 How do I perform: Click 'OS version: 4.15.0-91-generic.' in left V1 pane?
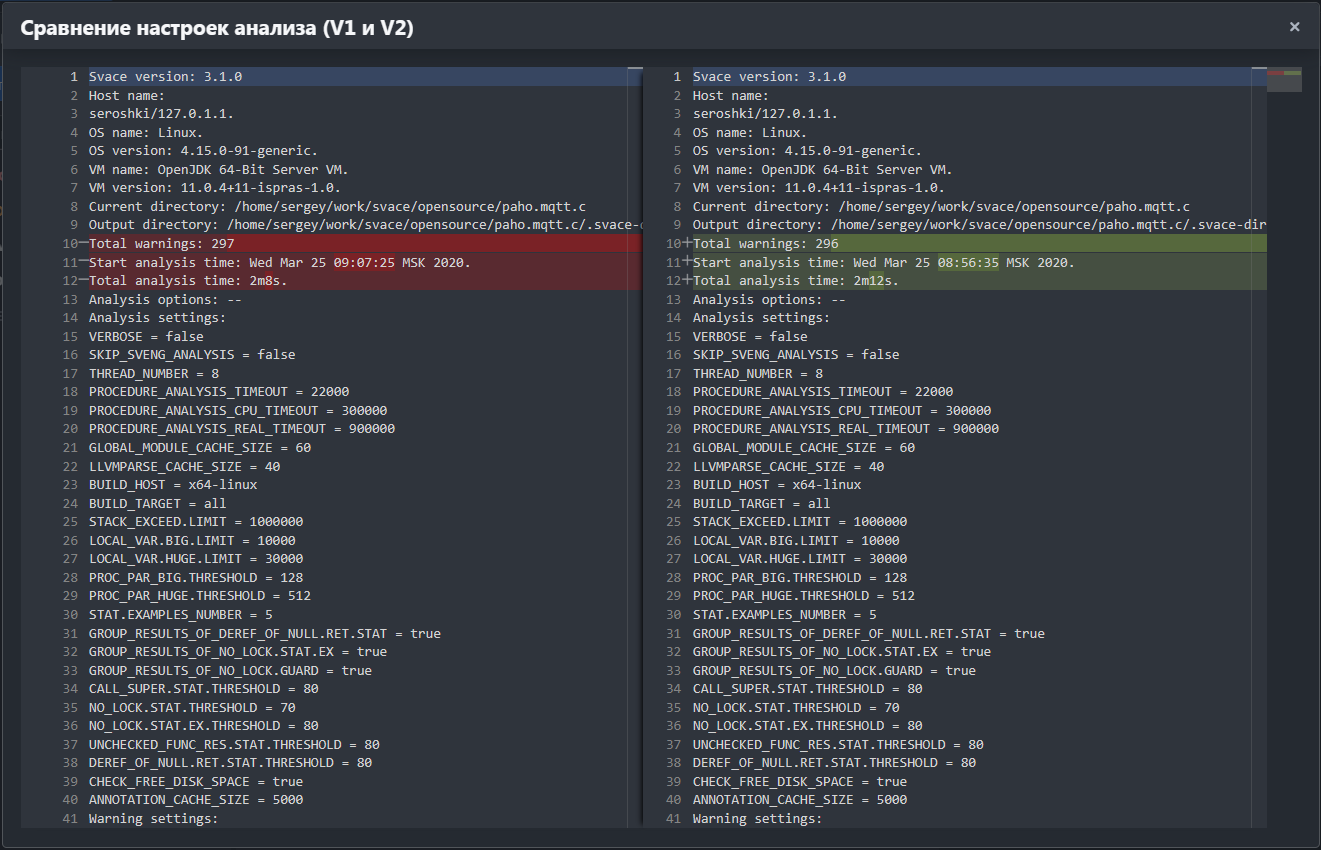click(x=204, y=151)
